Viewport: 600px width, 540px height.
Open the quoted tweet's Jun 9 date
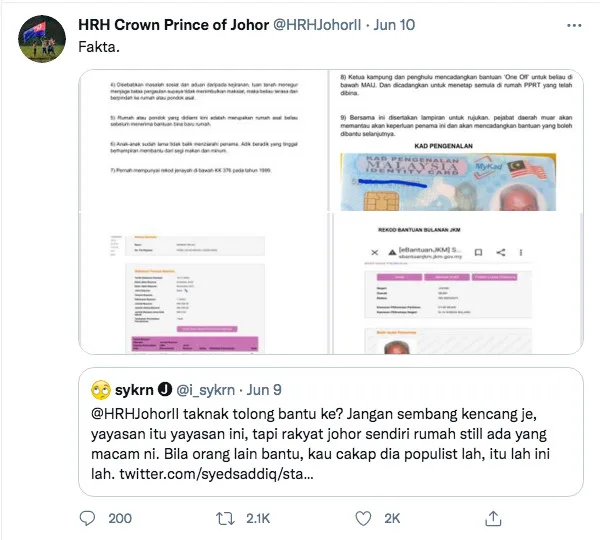[x=264, y=390]
